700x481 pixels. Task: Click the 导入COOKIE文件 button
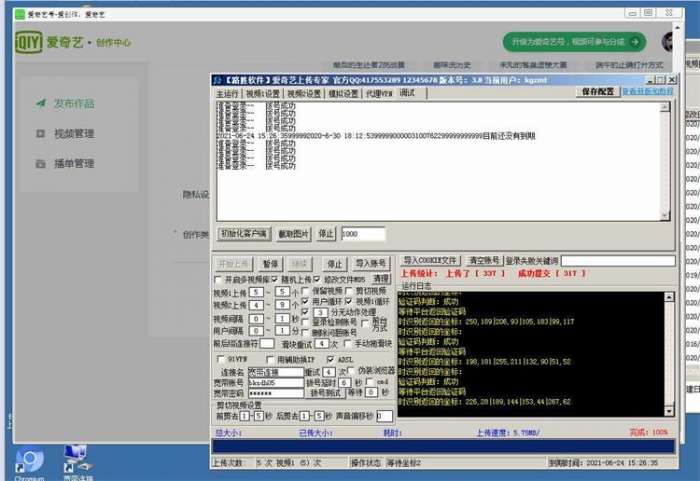point(430,260)
